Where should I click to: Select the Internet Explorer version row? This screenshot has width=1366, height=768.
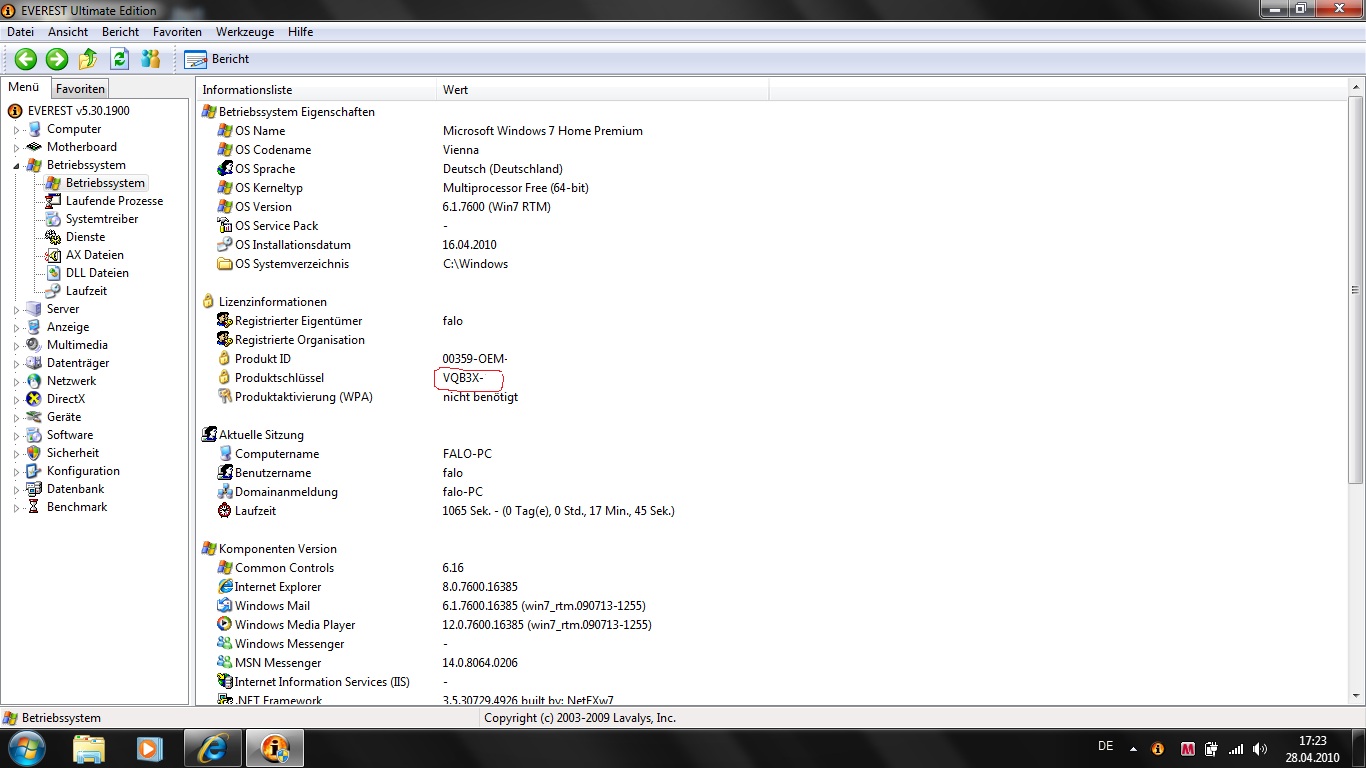click(x=772, y=587)
